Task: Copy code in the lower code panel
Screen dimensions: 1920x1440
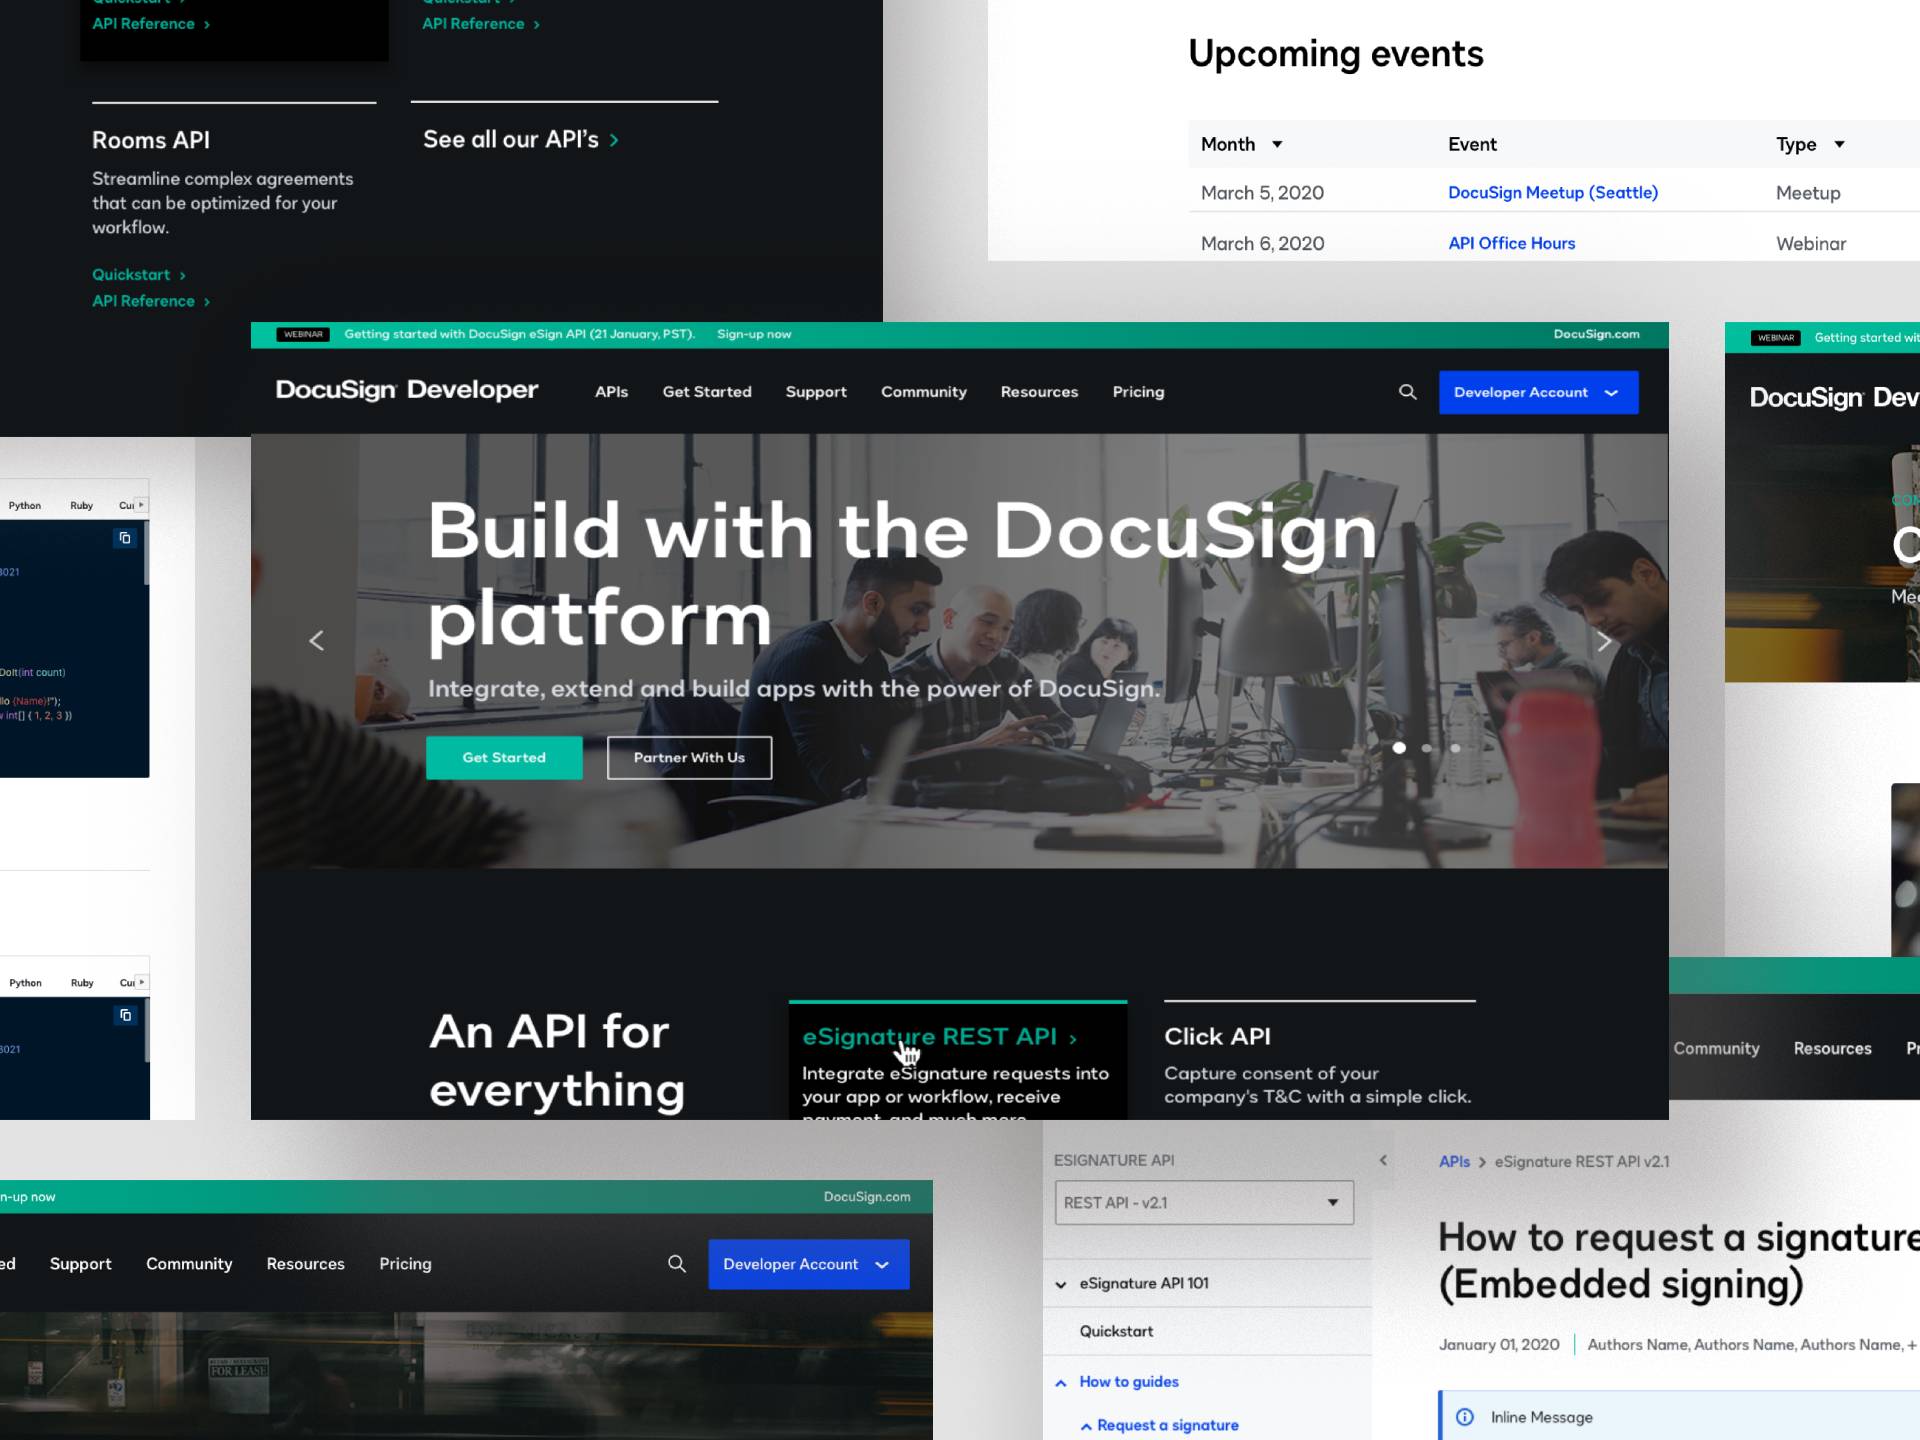Action: (x=125, y=1015)
